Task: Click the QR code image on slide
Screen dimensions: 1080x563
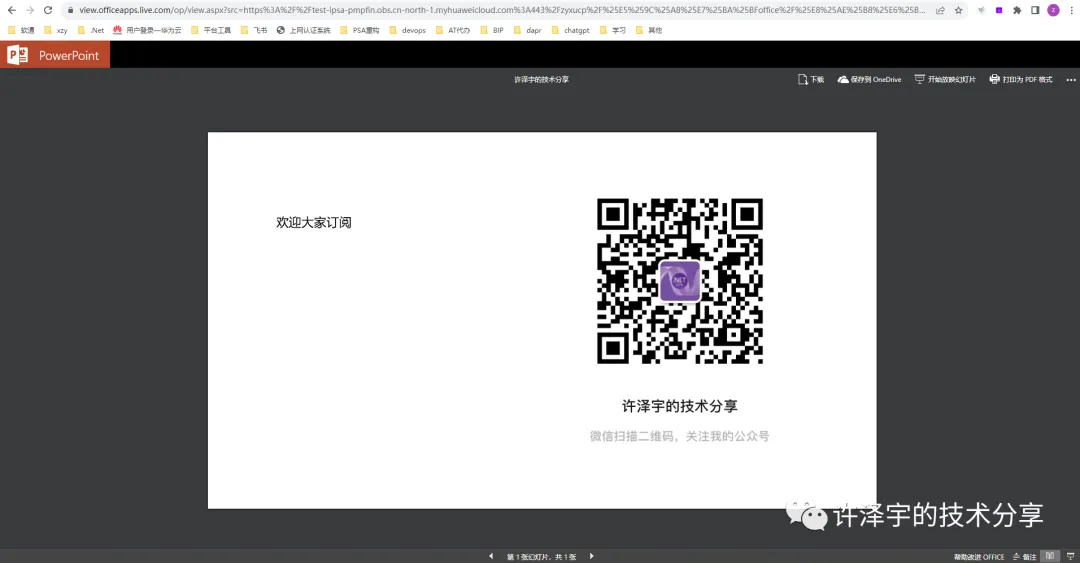Action: [680, 281]
